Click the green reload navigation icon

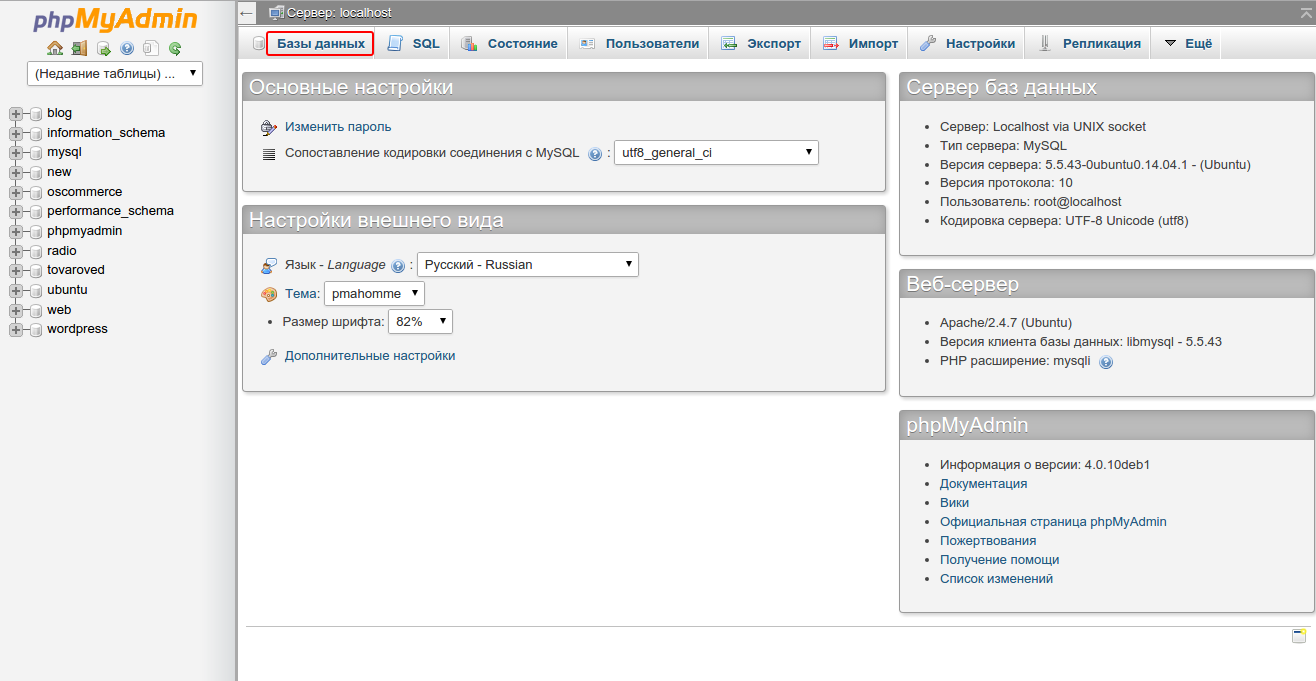[x=175, y=48]
